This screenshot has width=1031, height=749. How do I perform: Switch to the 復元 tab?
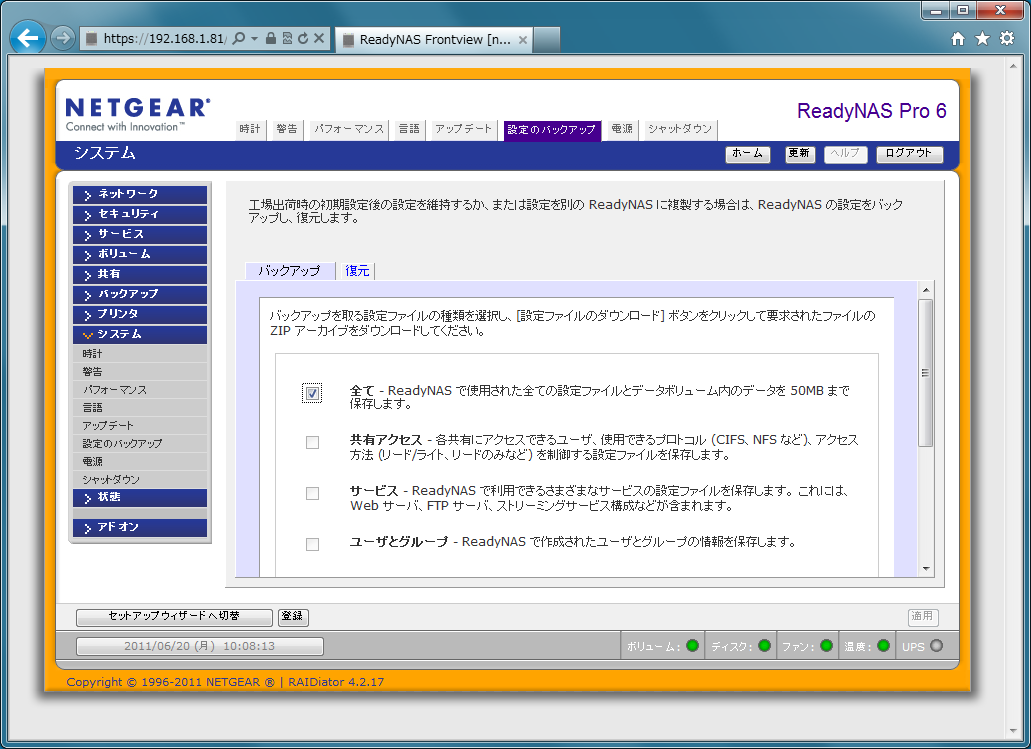click(x=357, y=271)
